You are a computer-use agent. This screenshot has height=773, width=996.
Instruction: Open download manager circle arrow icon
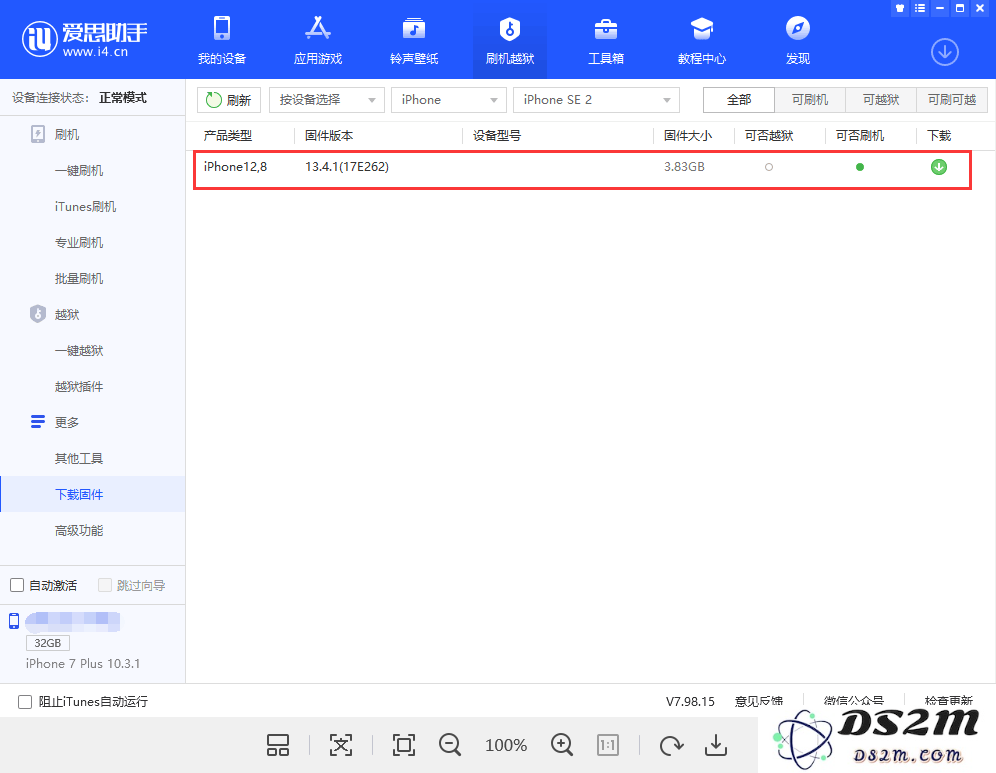(x=945, y=52)
